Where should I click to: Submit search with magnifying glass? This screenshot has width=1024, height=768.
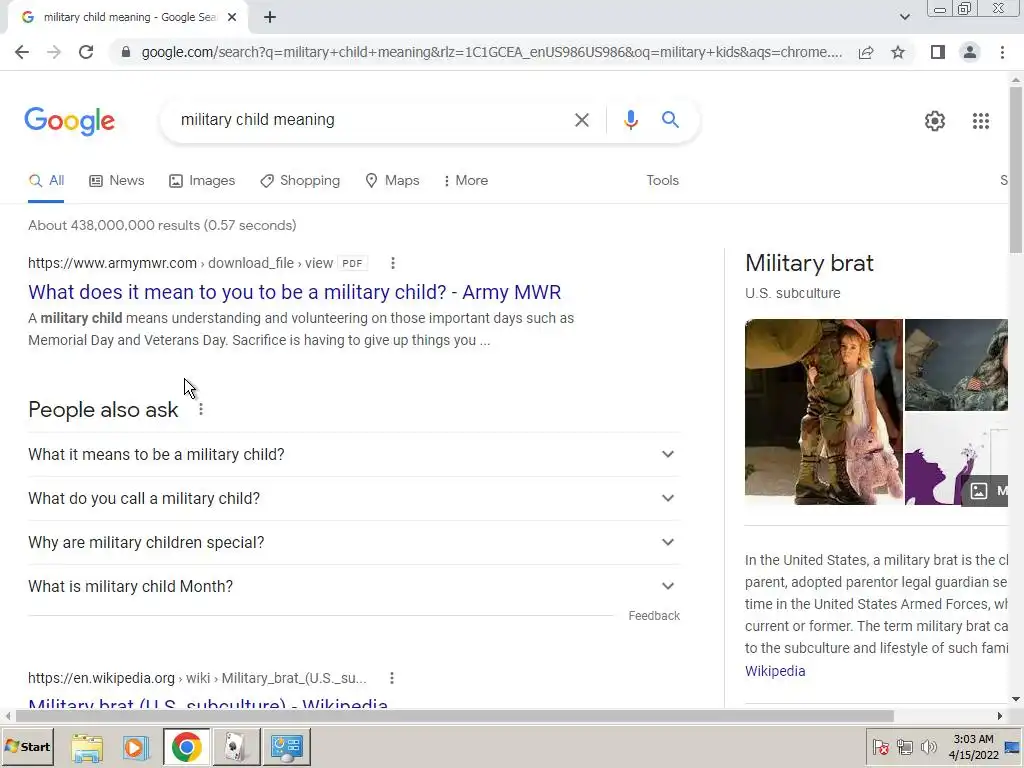pos(670,120)
